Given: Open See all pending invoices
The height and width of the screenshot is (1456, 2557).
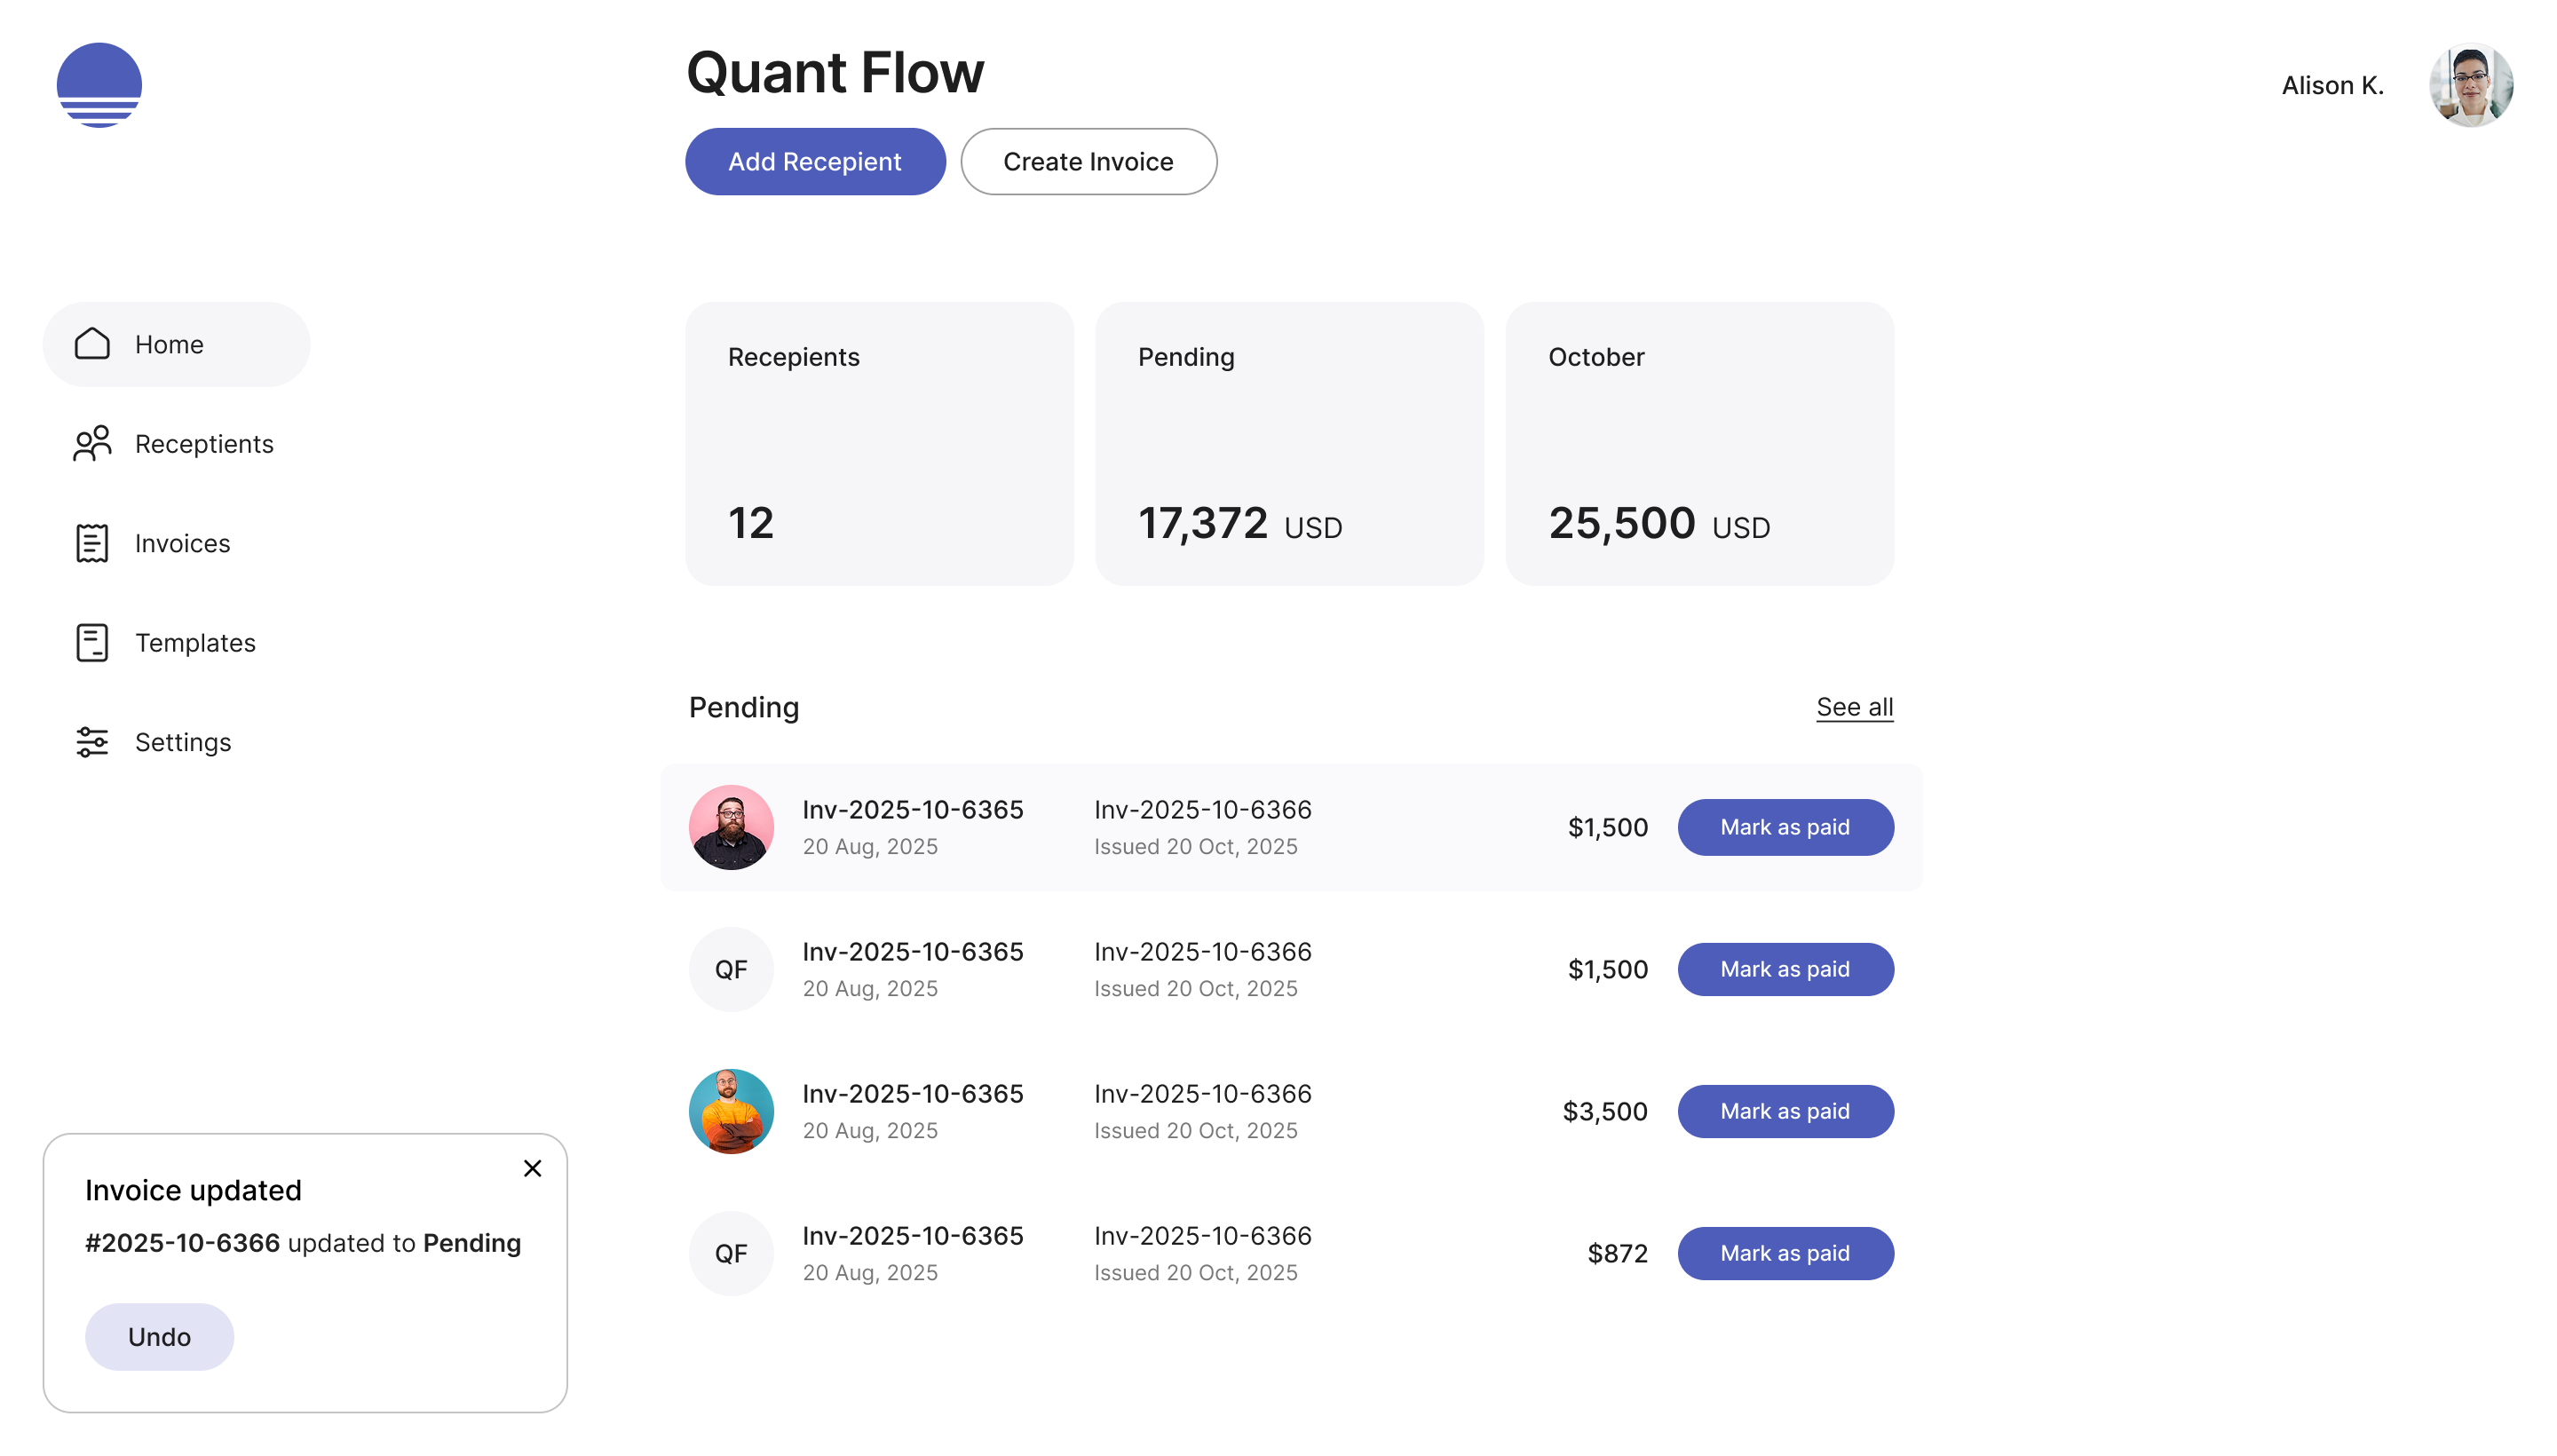Looking at the screenshot, I should coord(1854,707).
